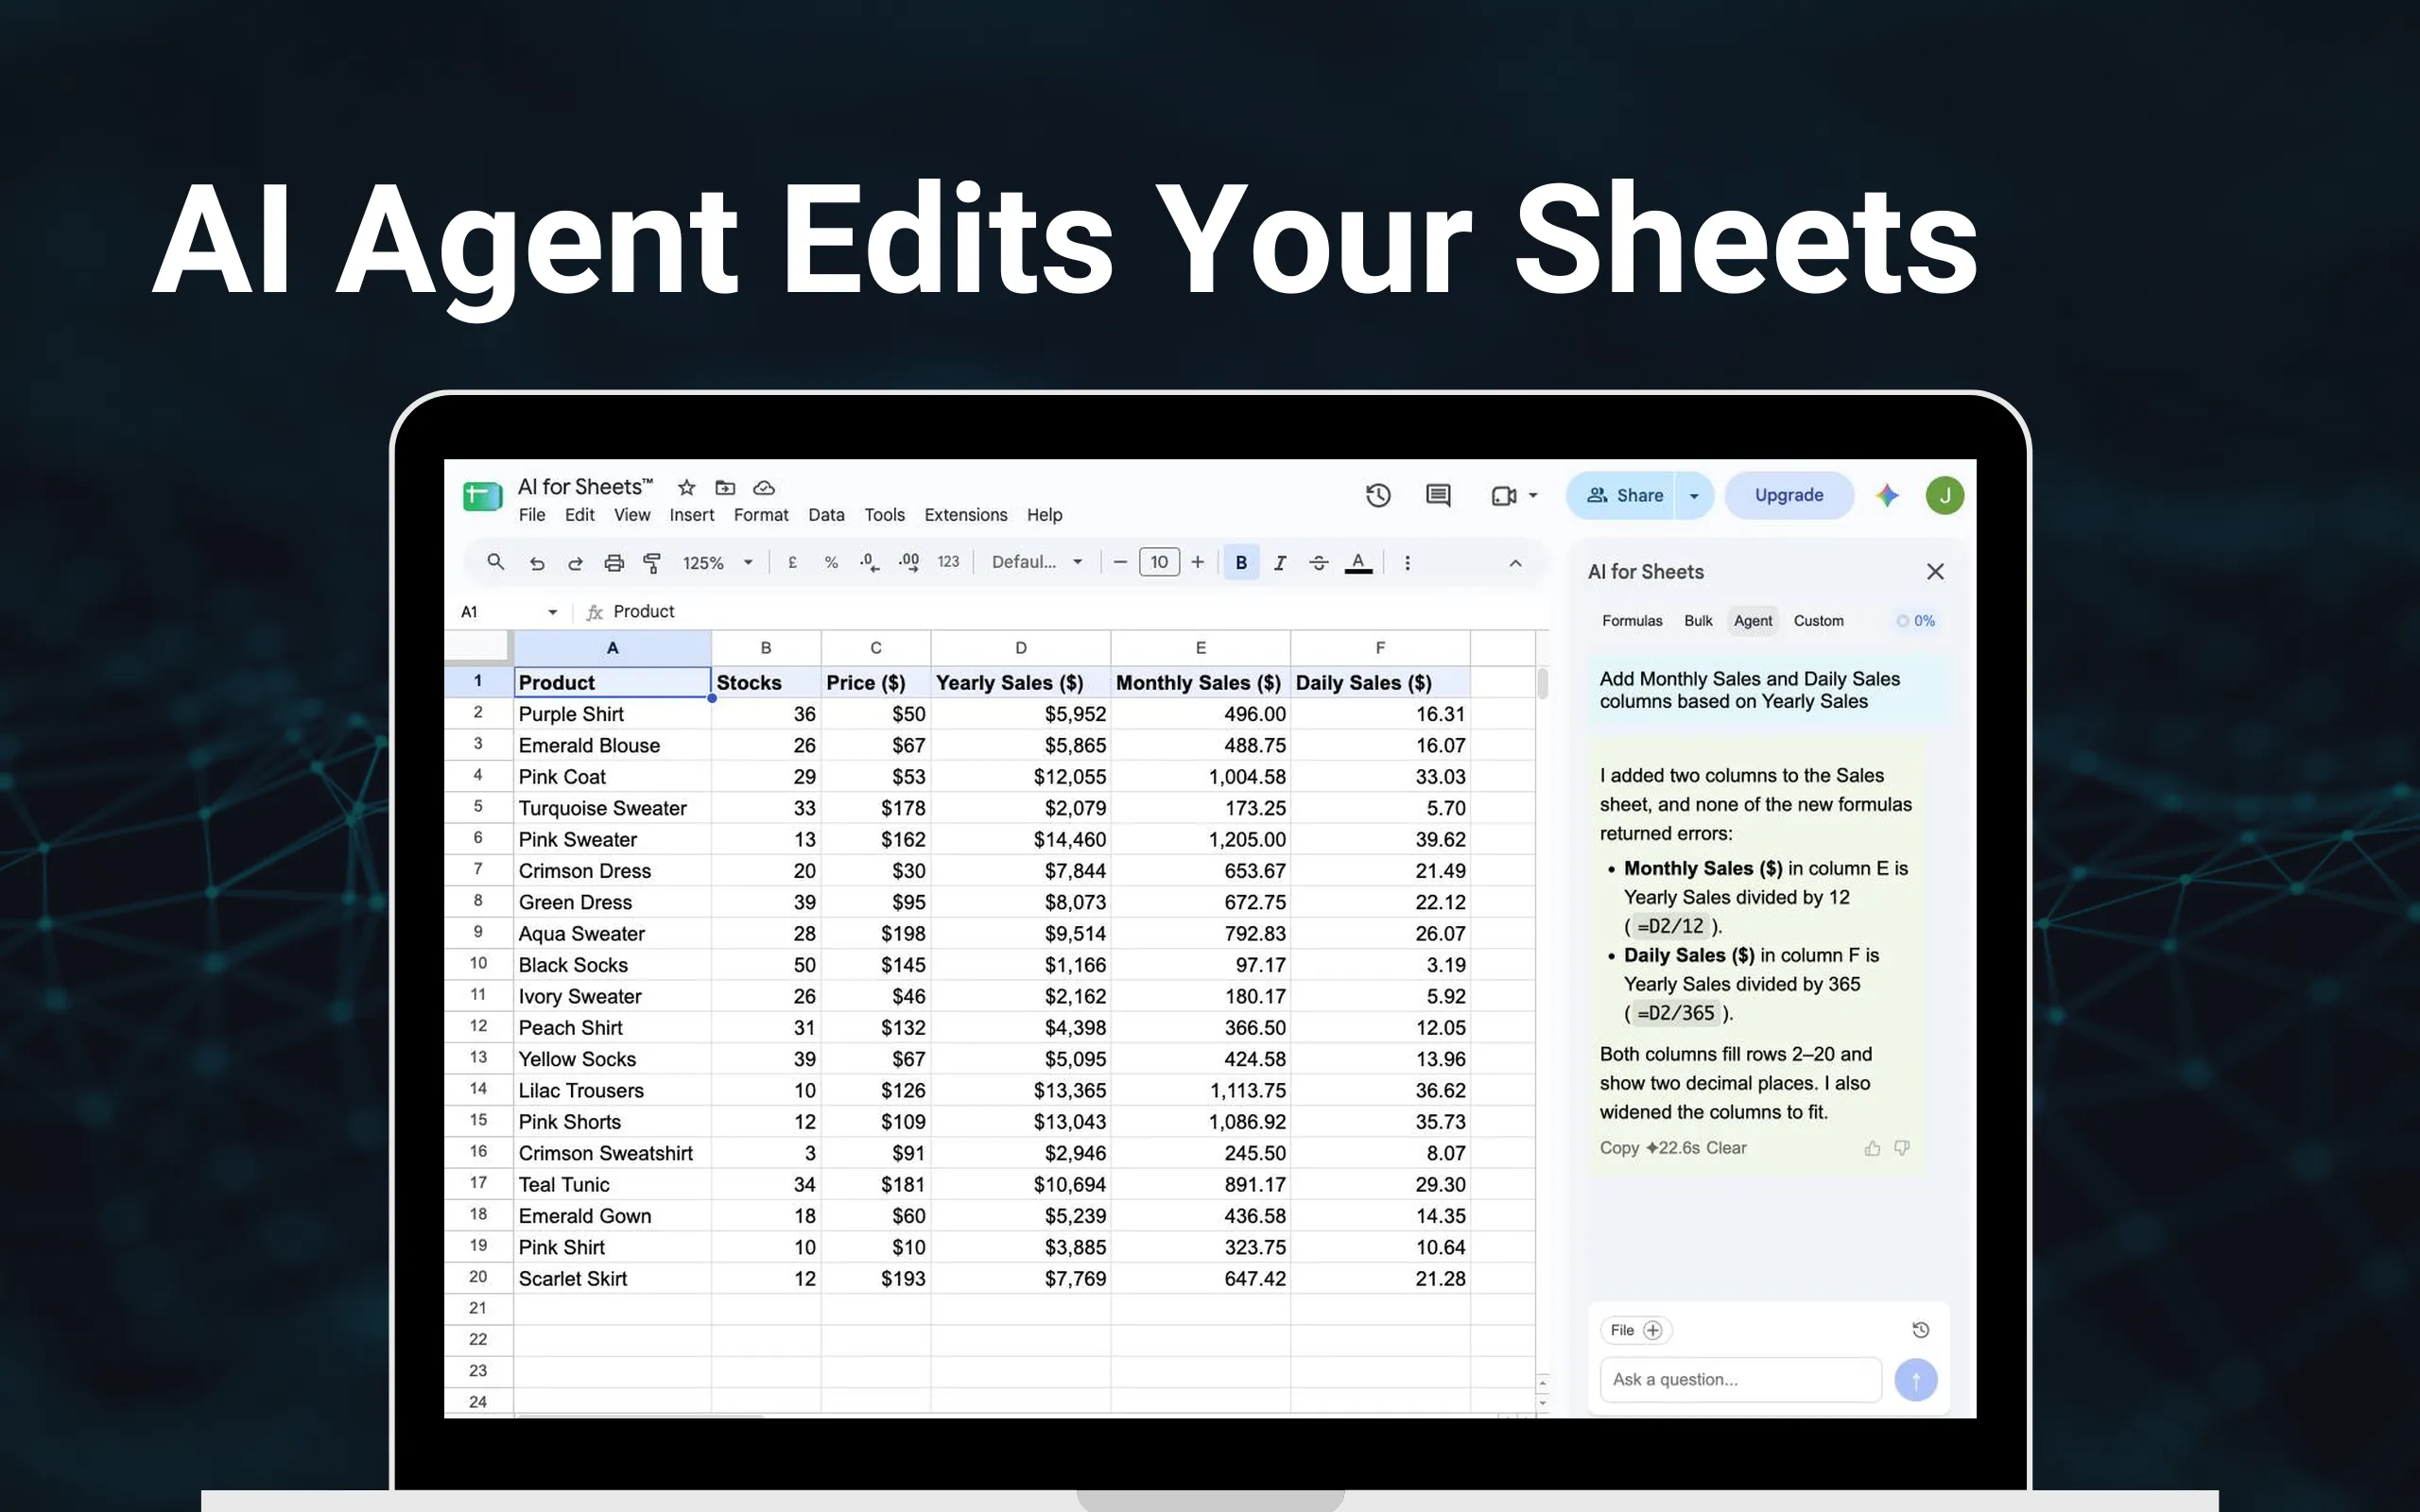Viewport: 2420px width, 1512px height.
Task: Expand the Share options arrow
Action: pos(1694,495)
